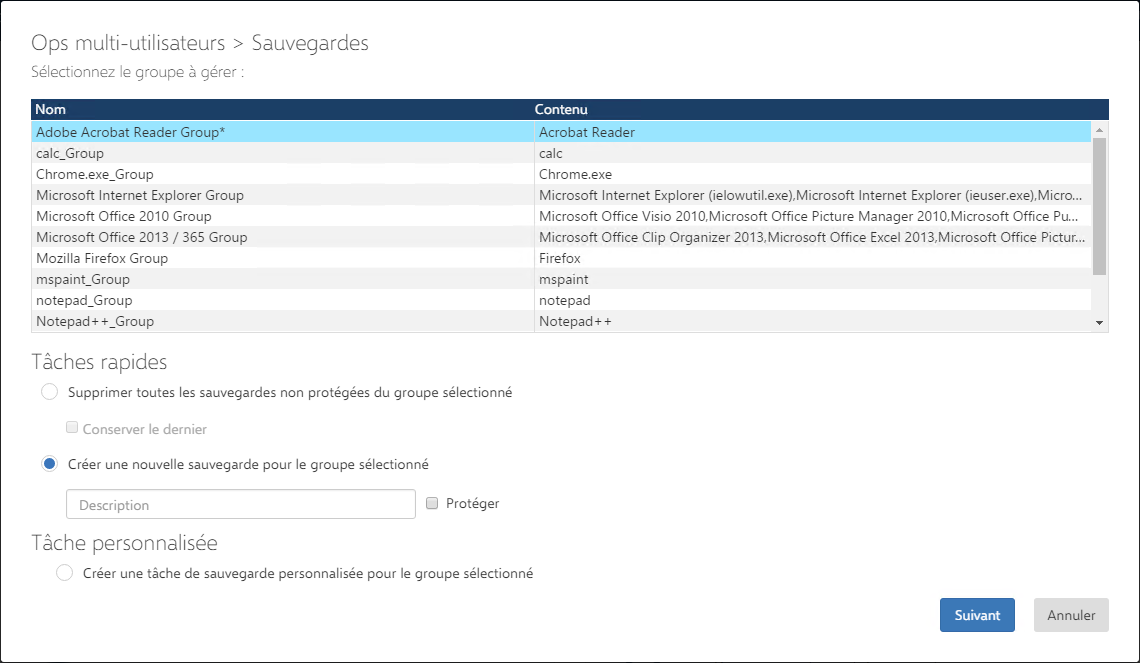Select Microsoft Office 2013 / 365 Group

[141, 237]
